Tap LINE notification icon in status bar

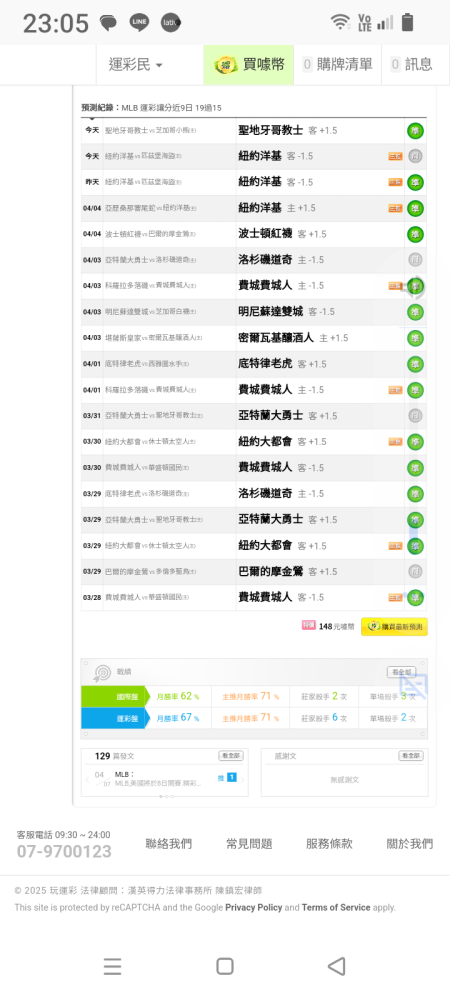(138, 22)
